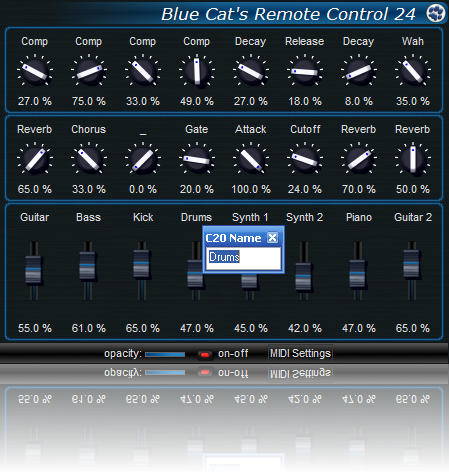Screen dimensions: 449x473
Task: Click the Attack knob at 100.0 %
Action: 251,159
